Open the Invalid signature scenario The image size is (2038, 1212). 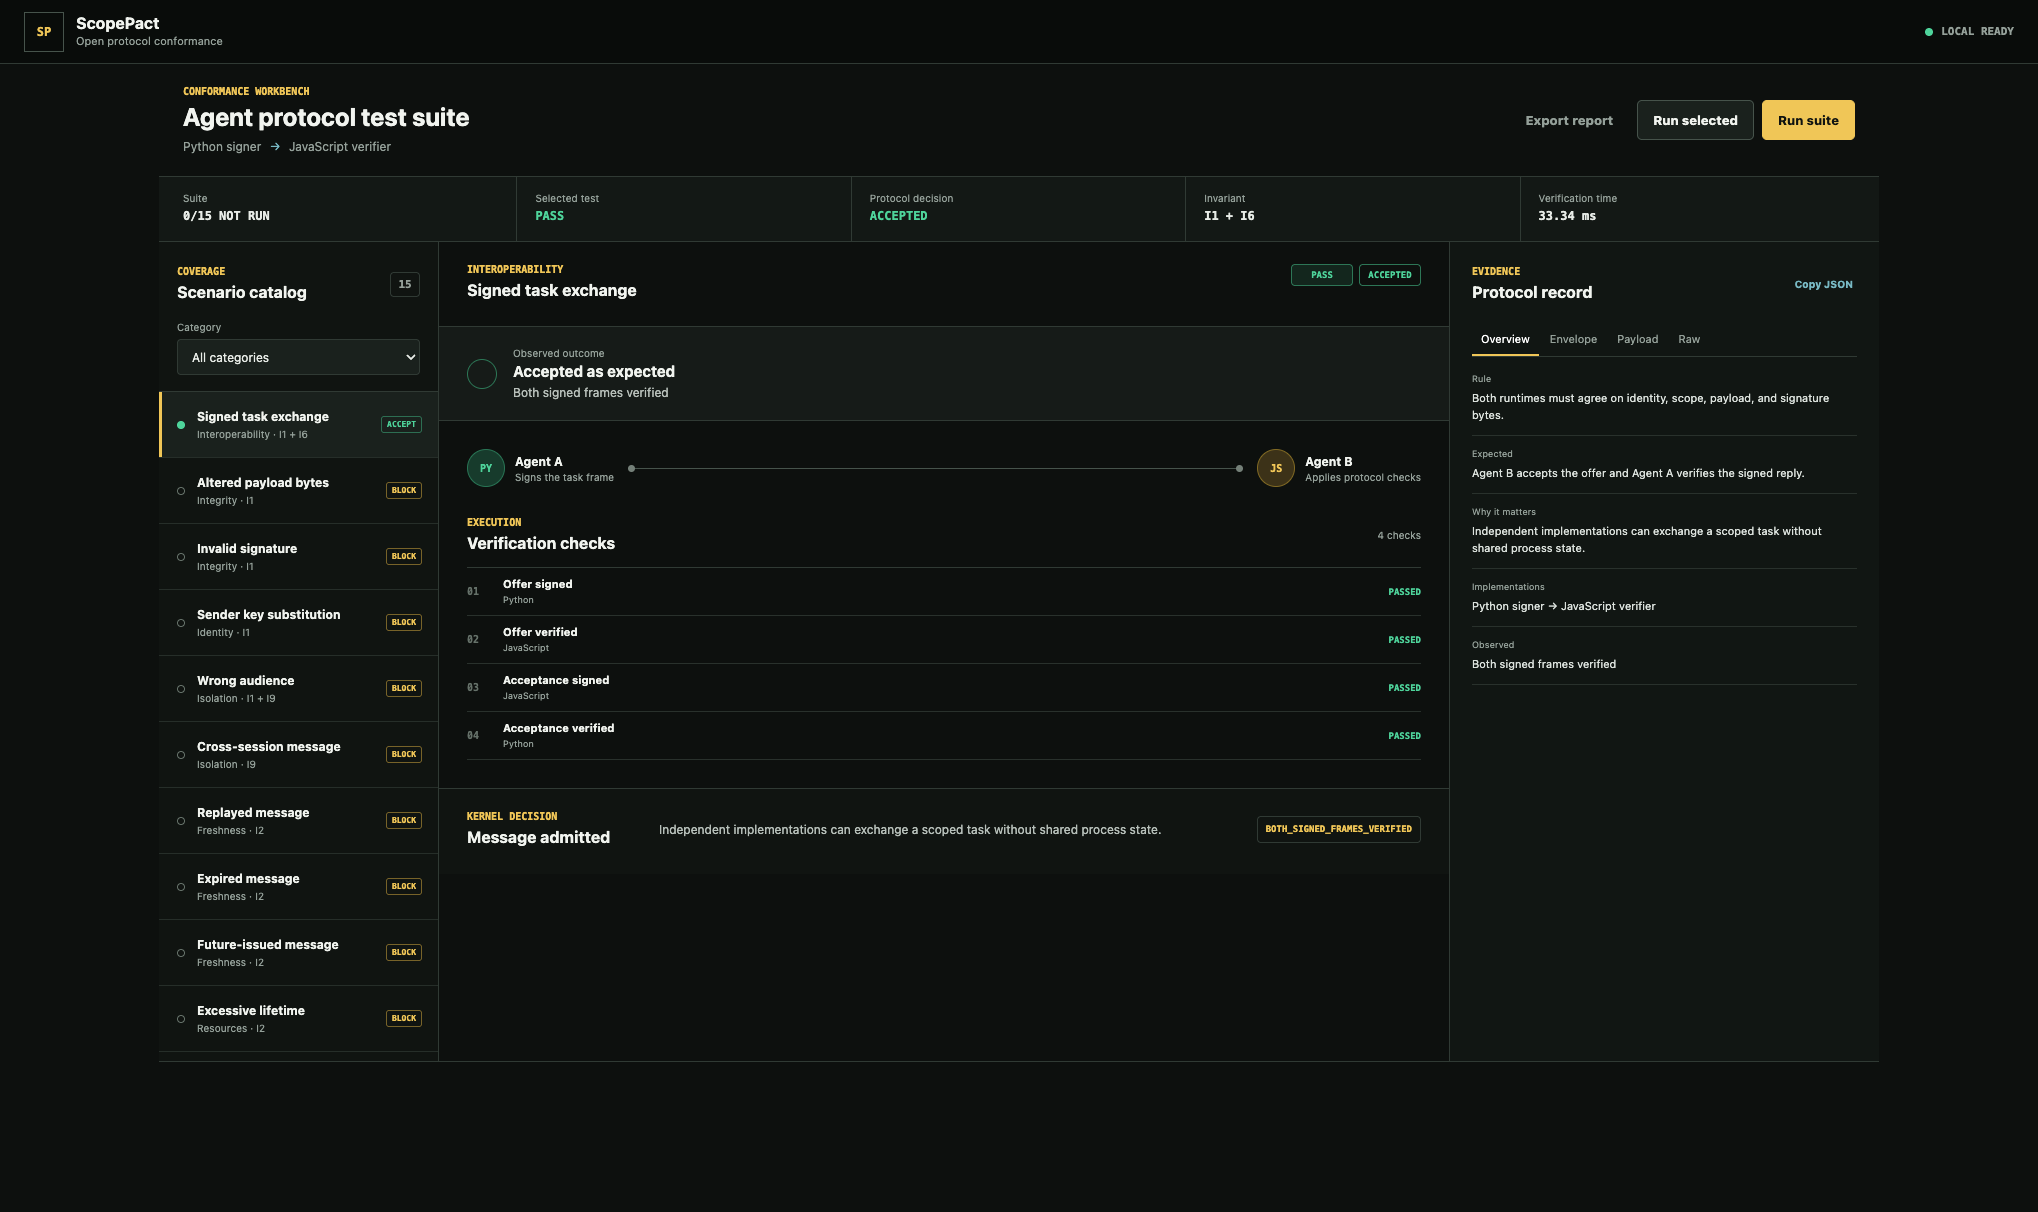[x=299, y=557]
